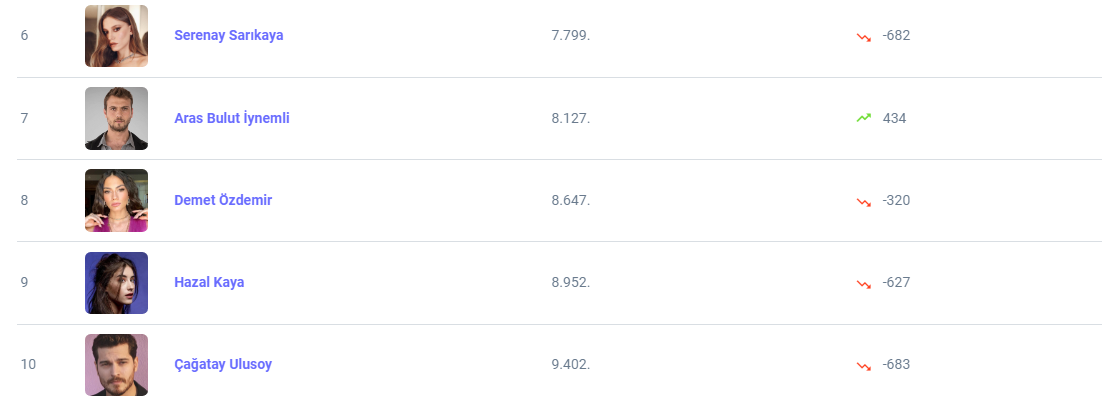The height and width of the screenshot is (403, 1119).
Task: Open the Çağatay Ulusoy name link
Action: pyautogui.click(x=223, y=364)
